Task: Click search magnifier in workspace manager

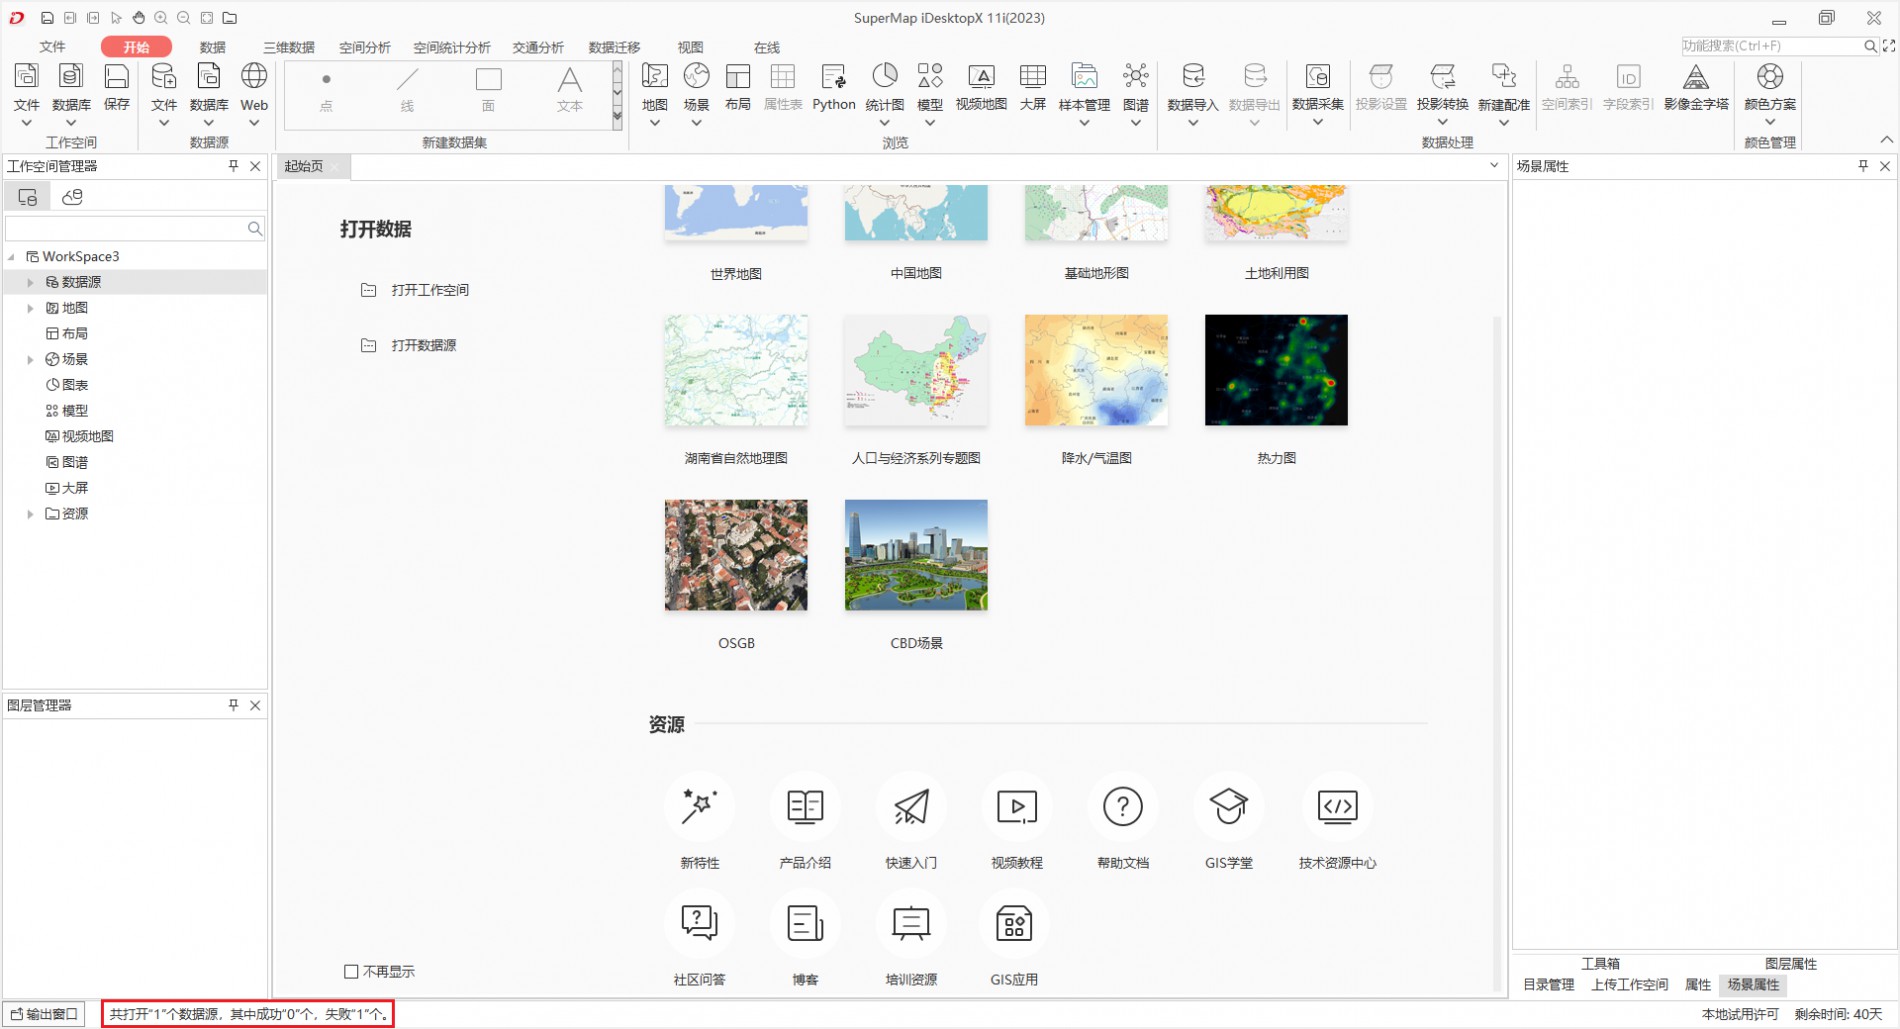Action: coord(255,229)
